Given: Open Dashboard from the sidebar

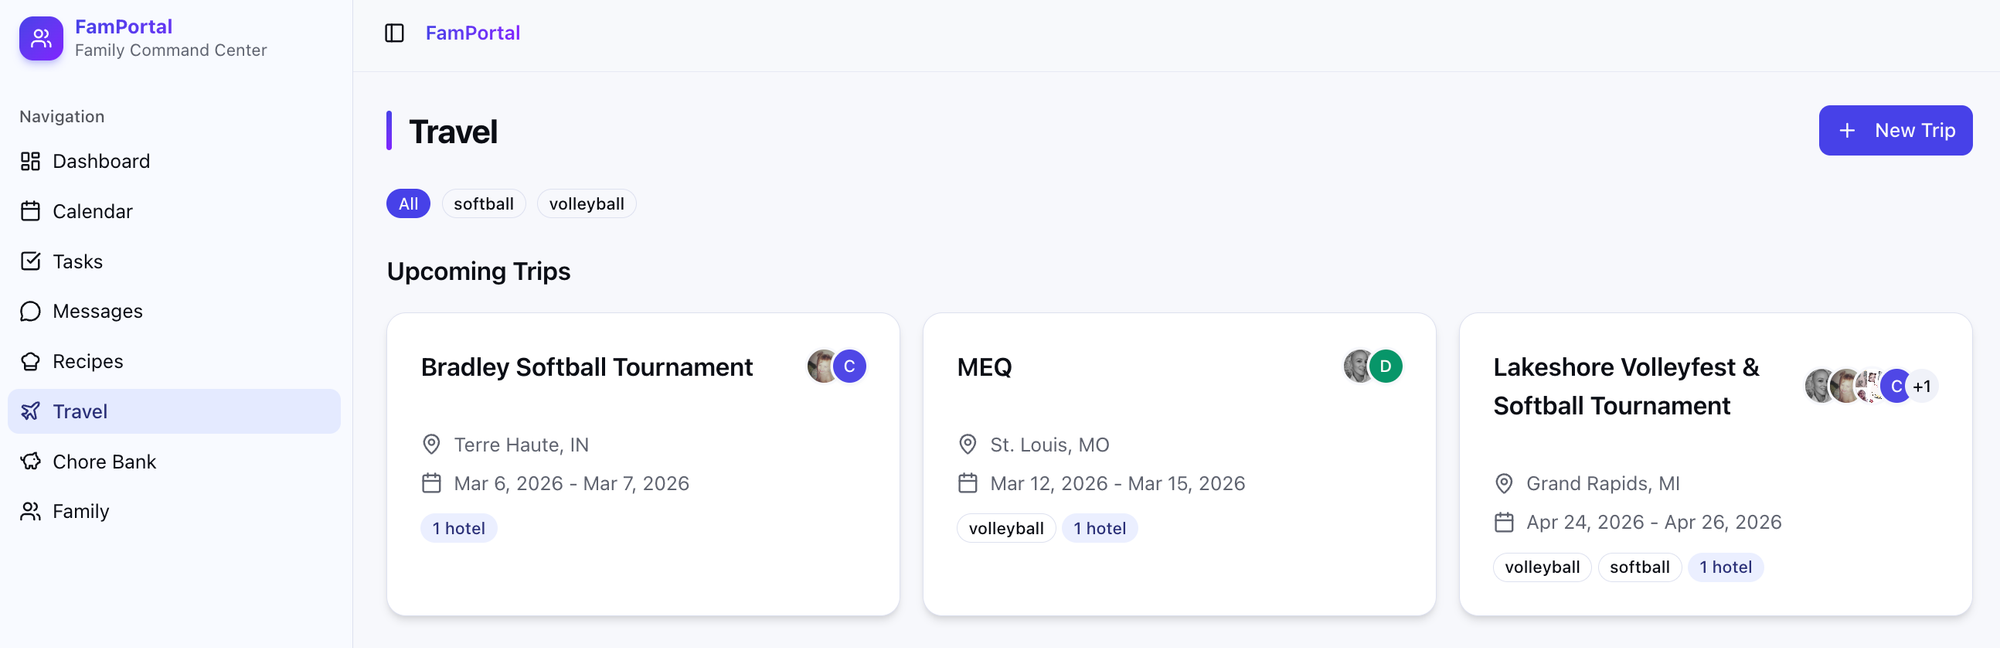Looking at the screenshot, I should [x=101, y=161].
